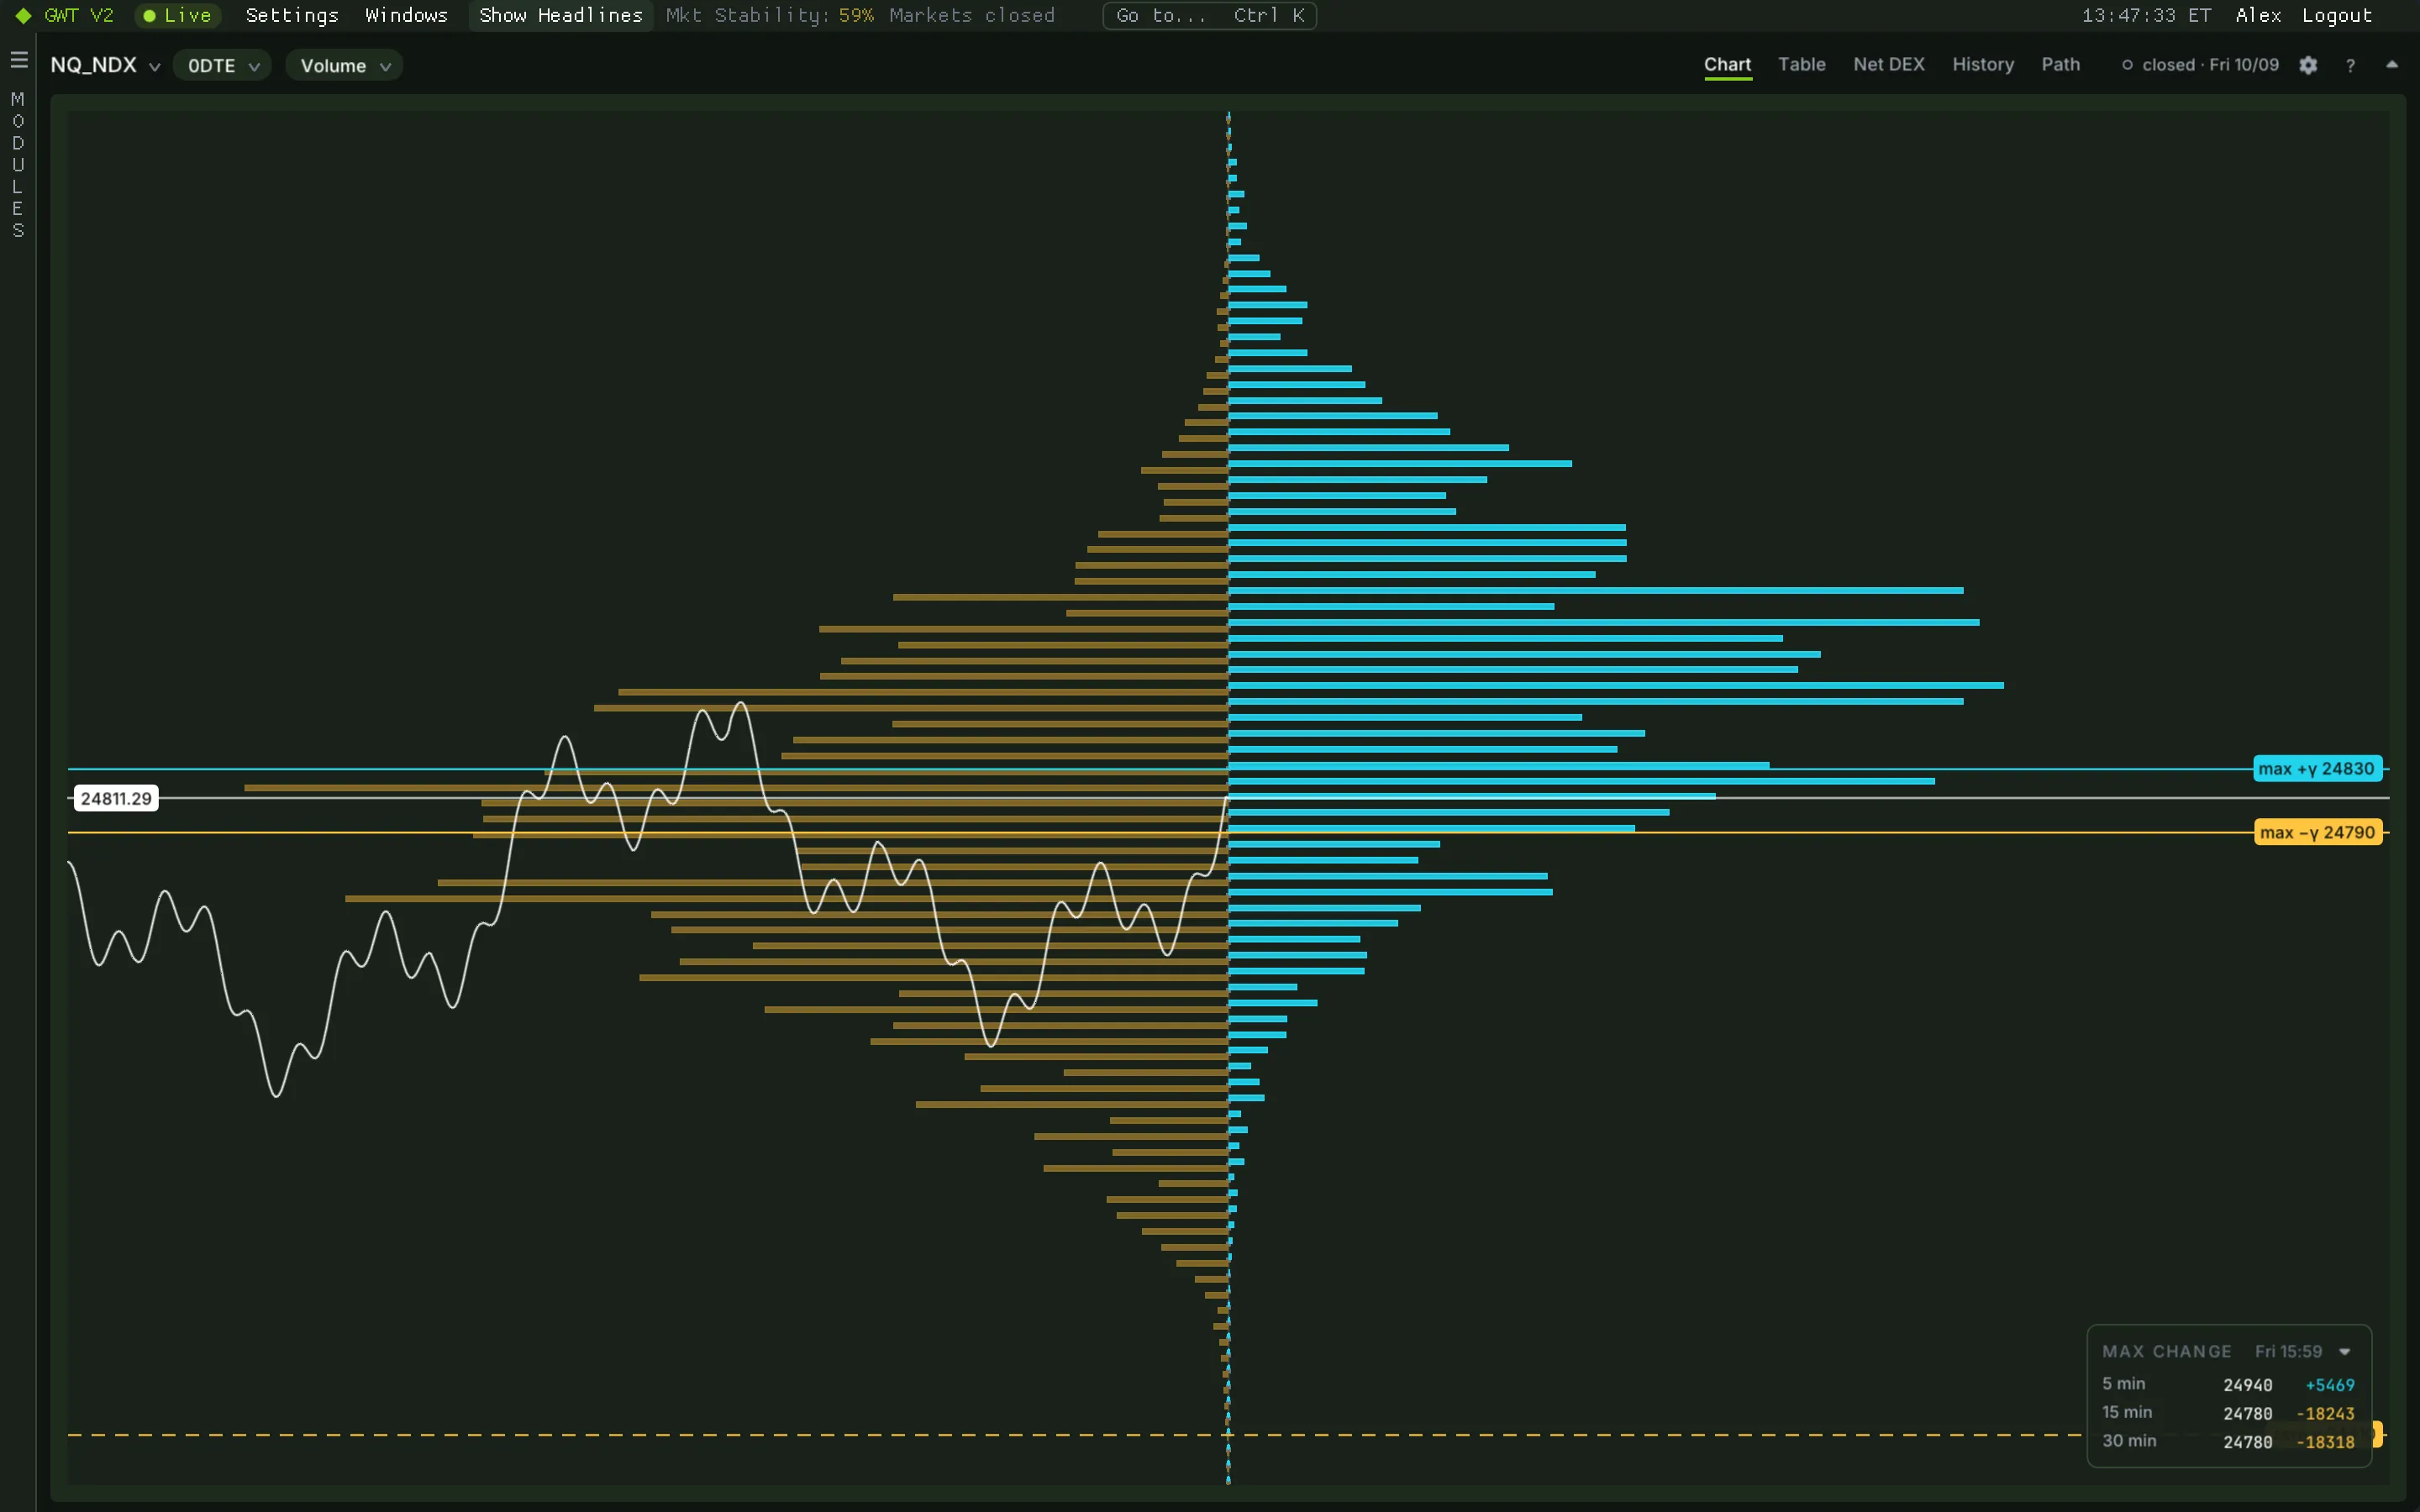Open settings gear icon beside closed status
This screenshot has width=2420, height=1512.
2308,65
